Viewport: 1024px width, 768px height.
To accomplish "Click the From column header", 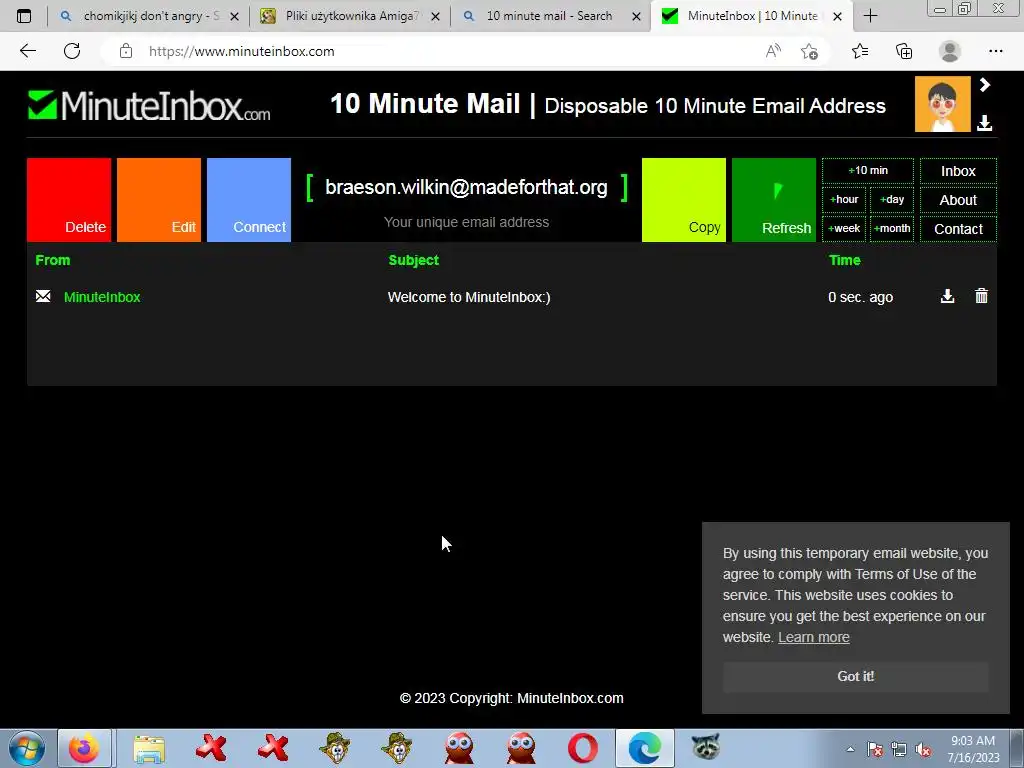I will (x=52, y=260).
